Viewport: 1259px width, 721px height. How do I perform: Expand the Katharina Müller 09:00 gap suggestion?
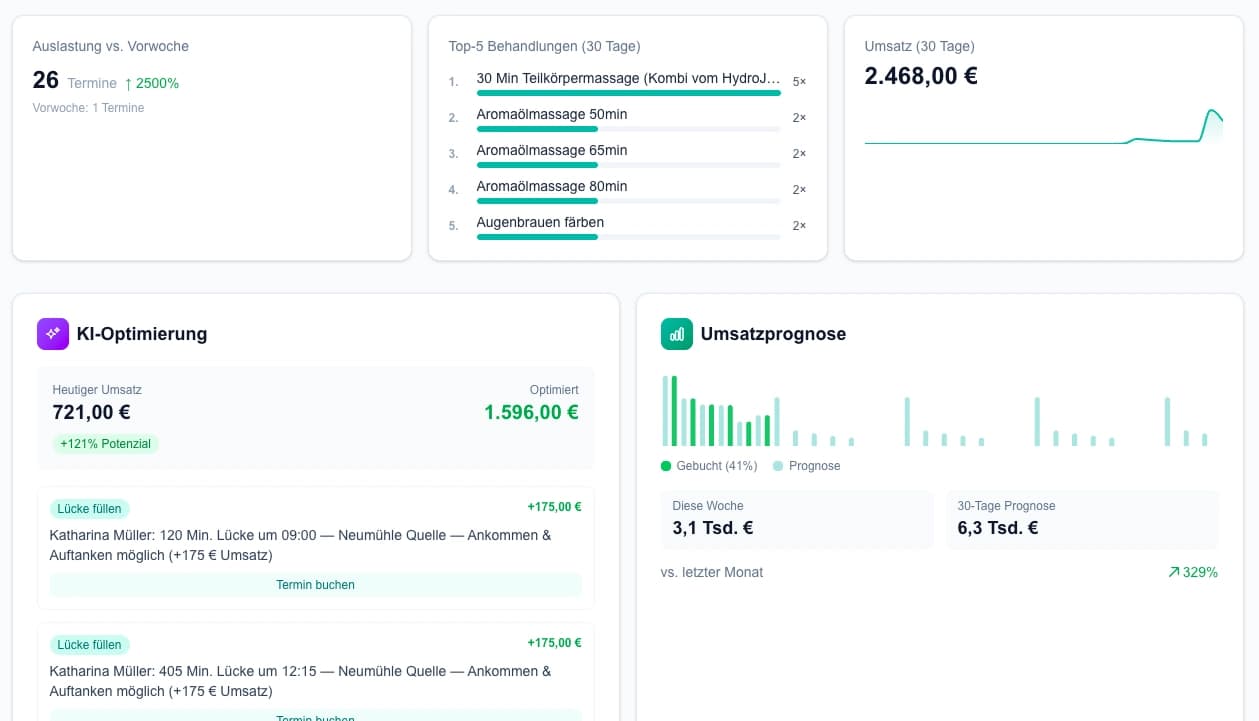tap(316, 545)
